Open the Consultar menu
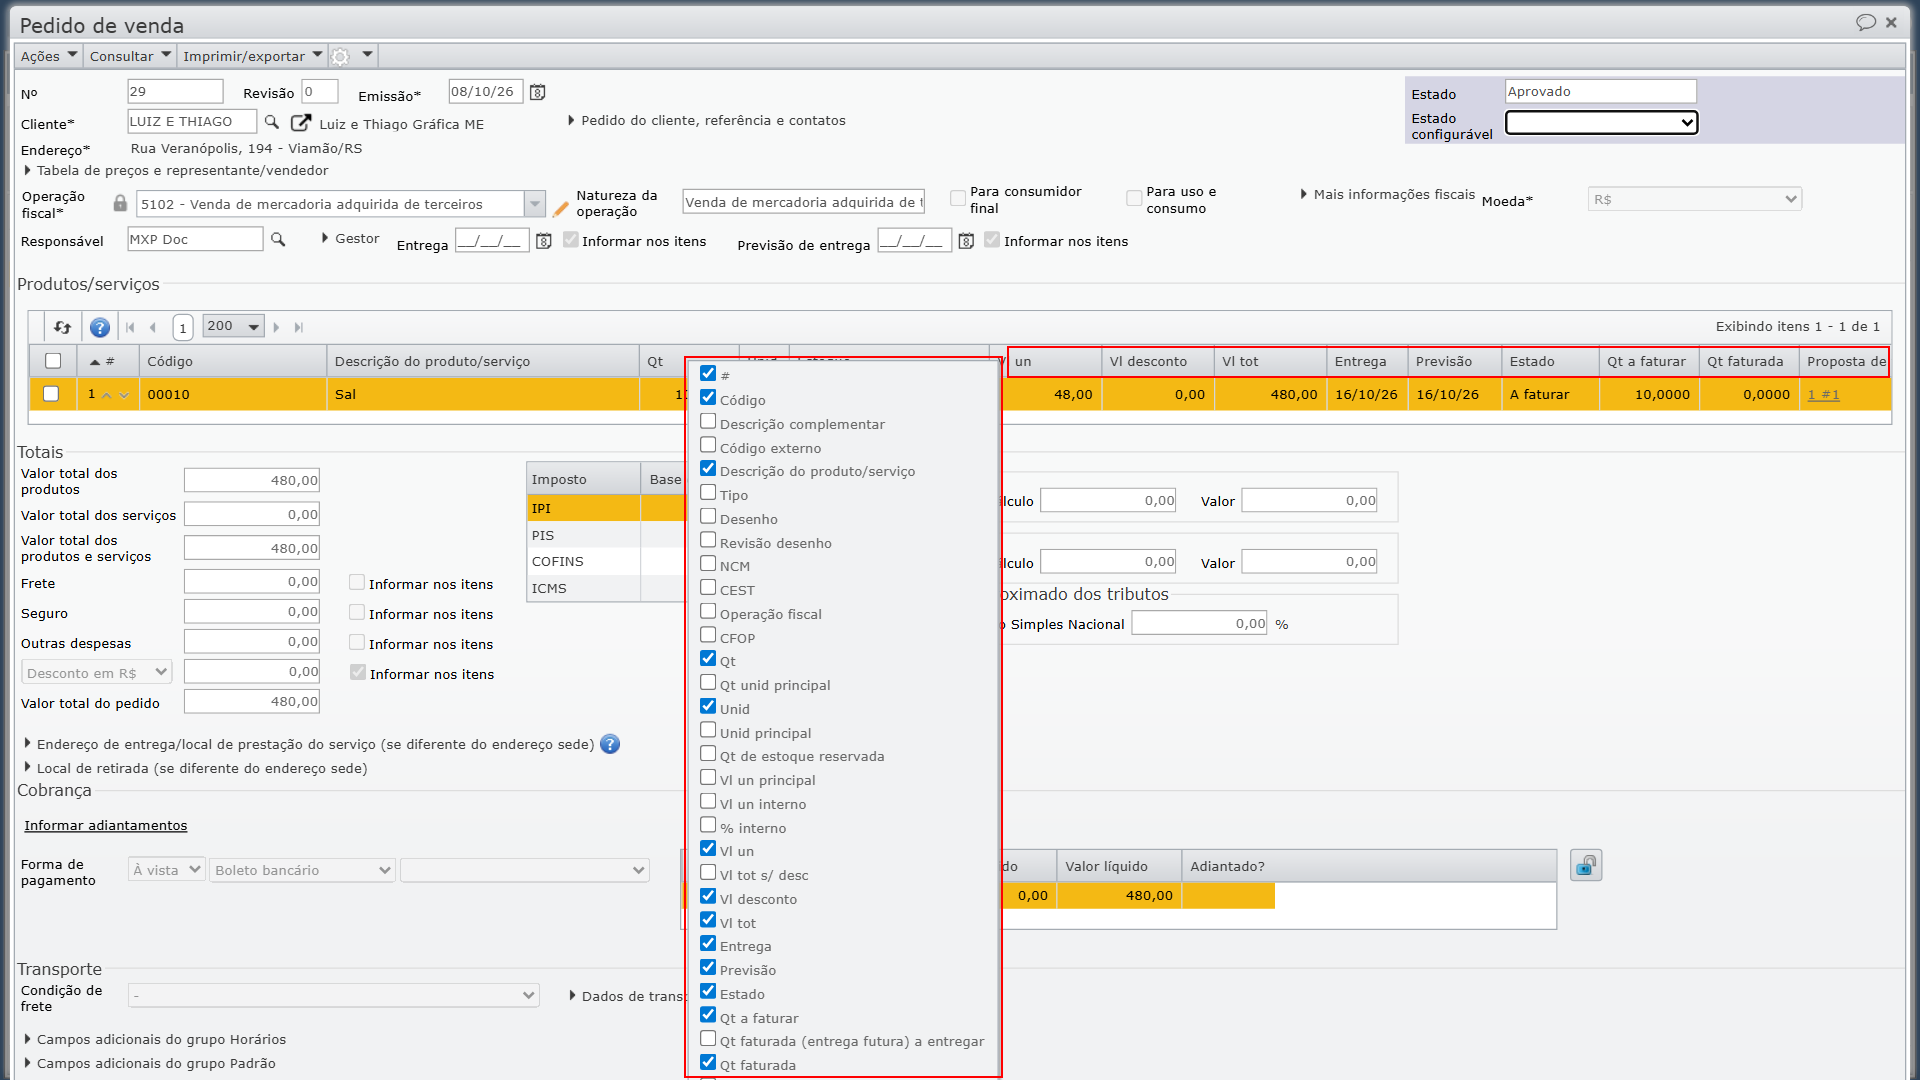The image size is (1920, 1080). coord(130,56)
